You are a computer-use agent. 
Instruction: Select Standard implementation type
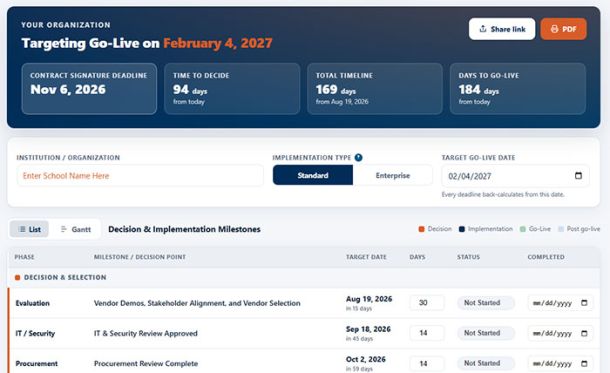[313, 175]
